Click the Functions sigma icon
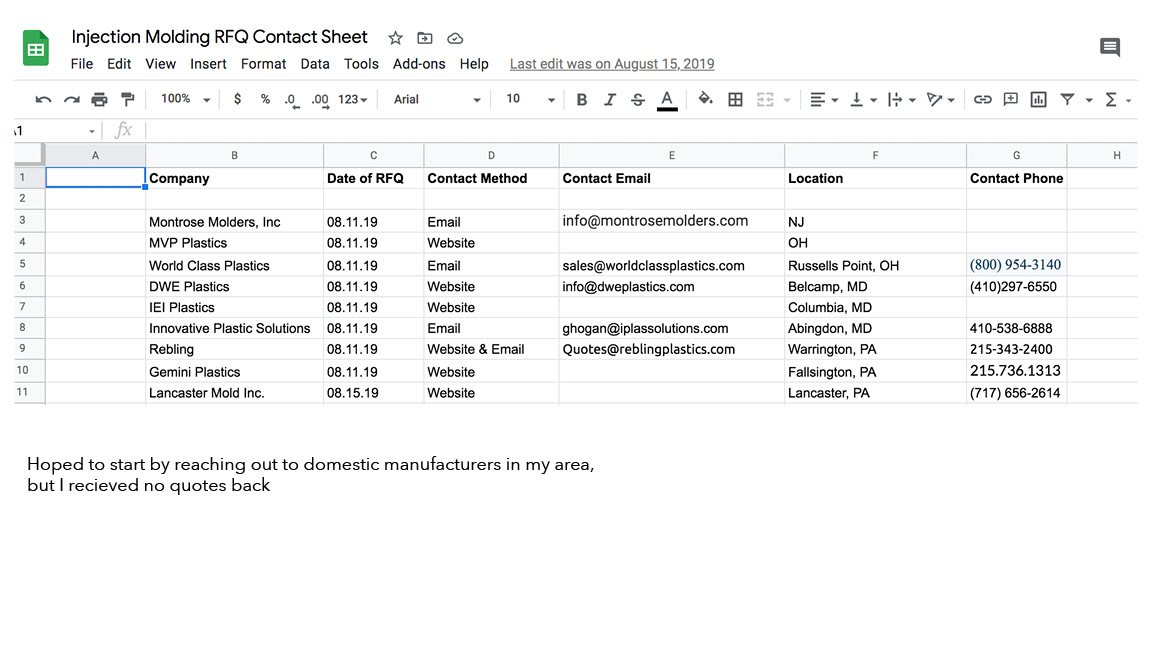The image size is (1152, 648). click(1111, 99)
